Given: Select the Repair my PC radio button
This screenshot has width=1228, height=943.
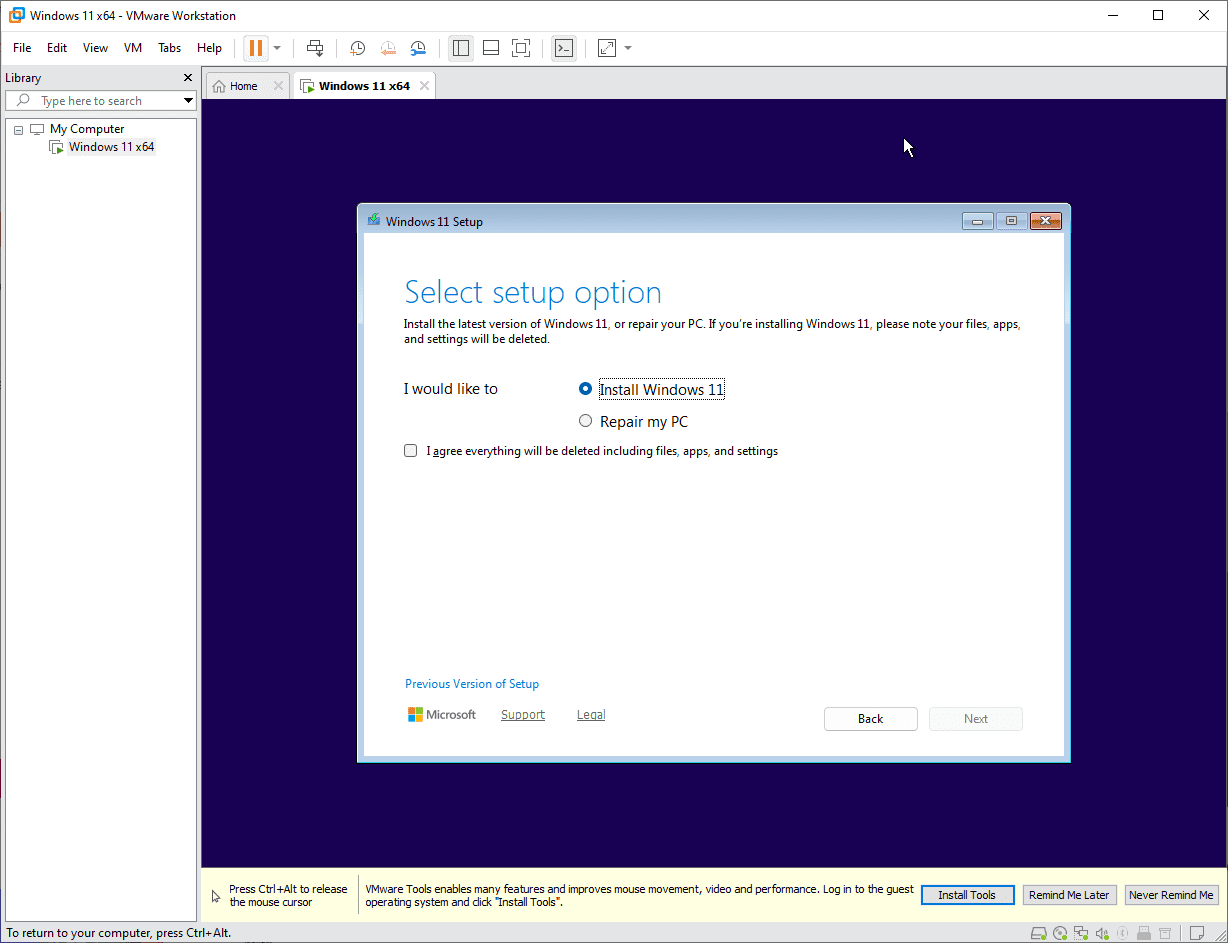Looking at the screenshot, I should [585, 421].
